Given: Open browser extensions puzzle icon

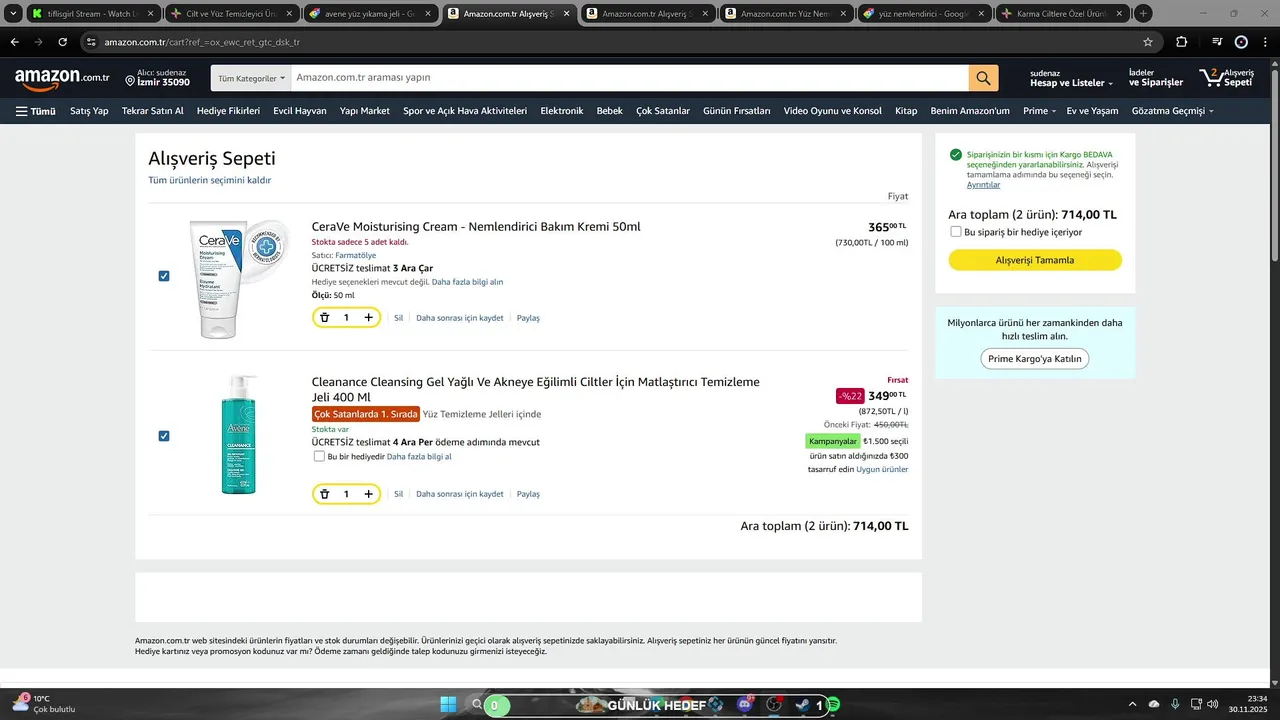Looking at the screenshot, I should click(1182, 42).
